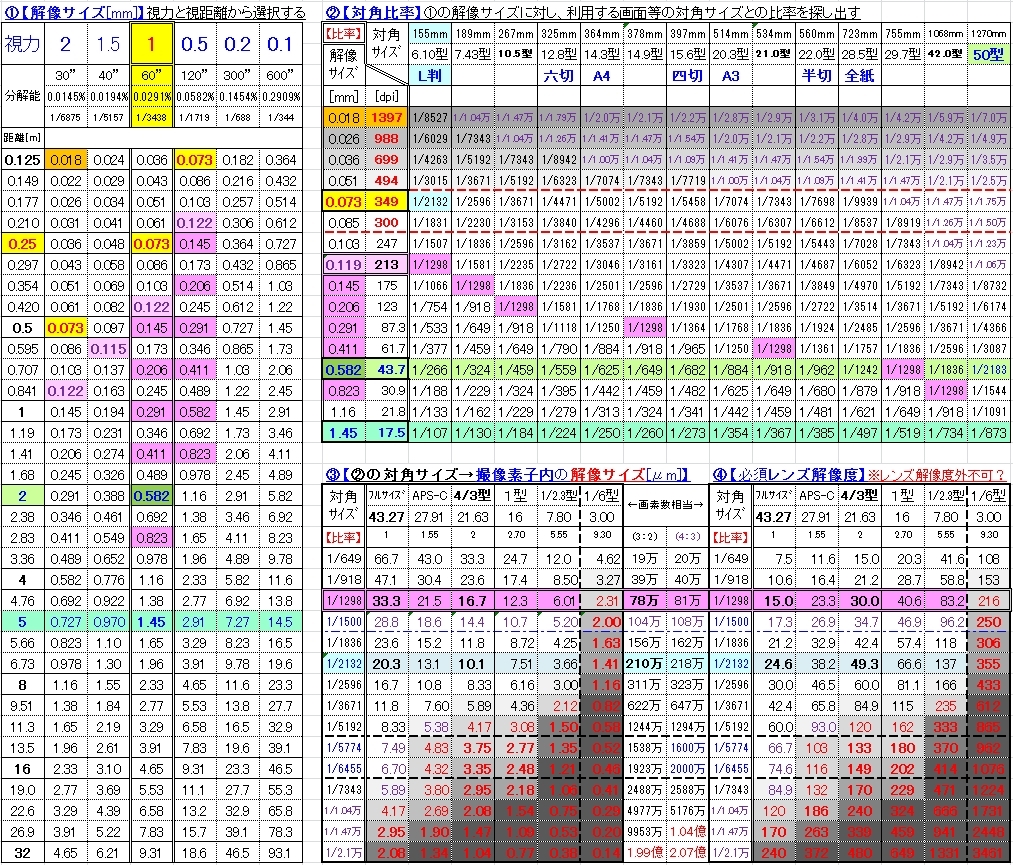
Task: Select the red 300 dpi cell
Action: pos(386,222)
